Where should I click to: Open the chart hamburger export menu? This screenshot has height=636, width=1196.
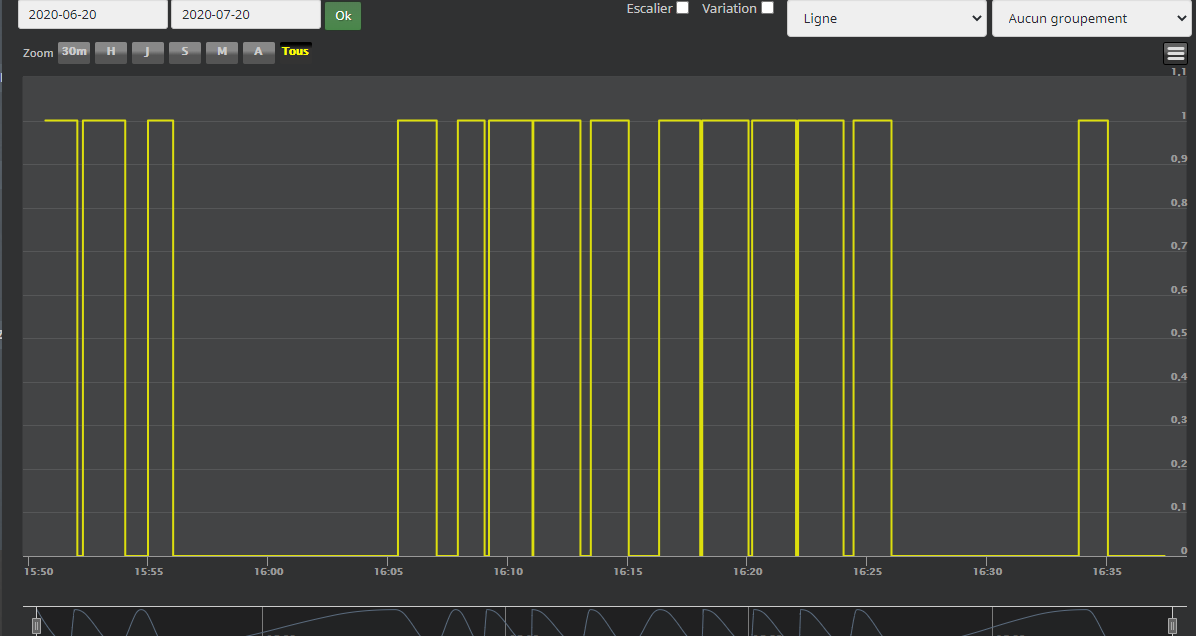click(x=1175, y=54)
